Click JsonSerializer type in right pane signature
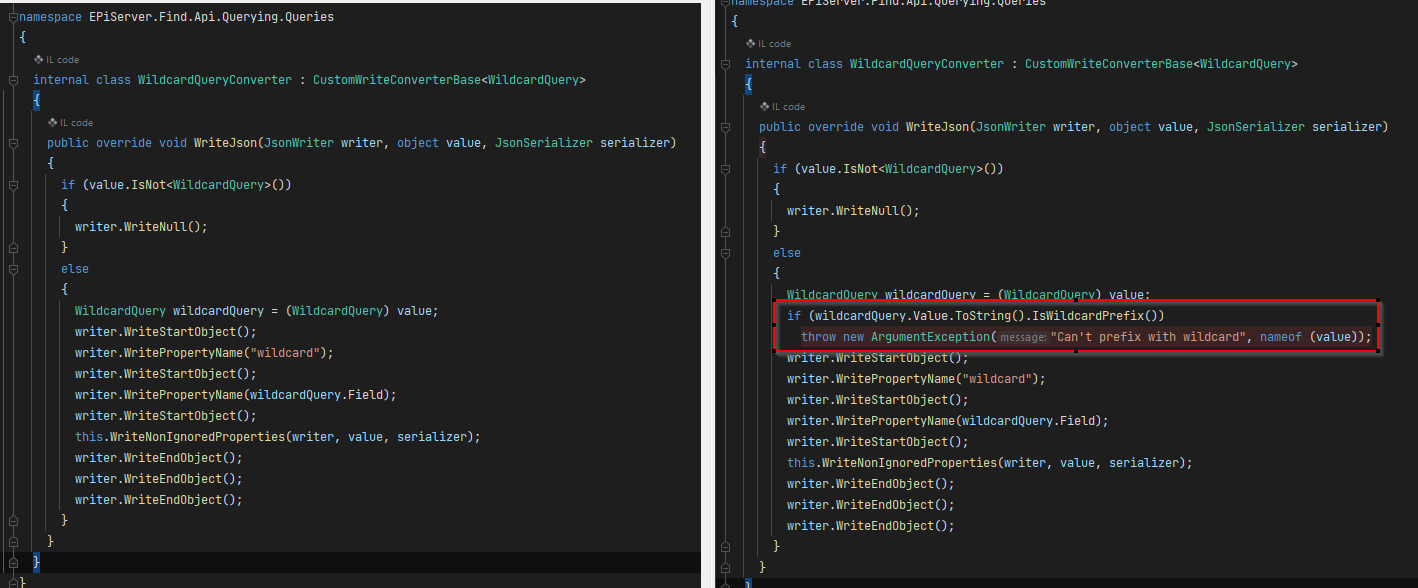1418x588 pixels. pos(1255,127)
